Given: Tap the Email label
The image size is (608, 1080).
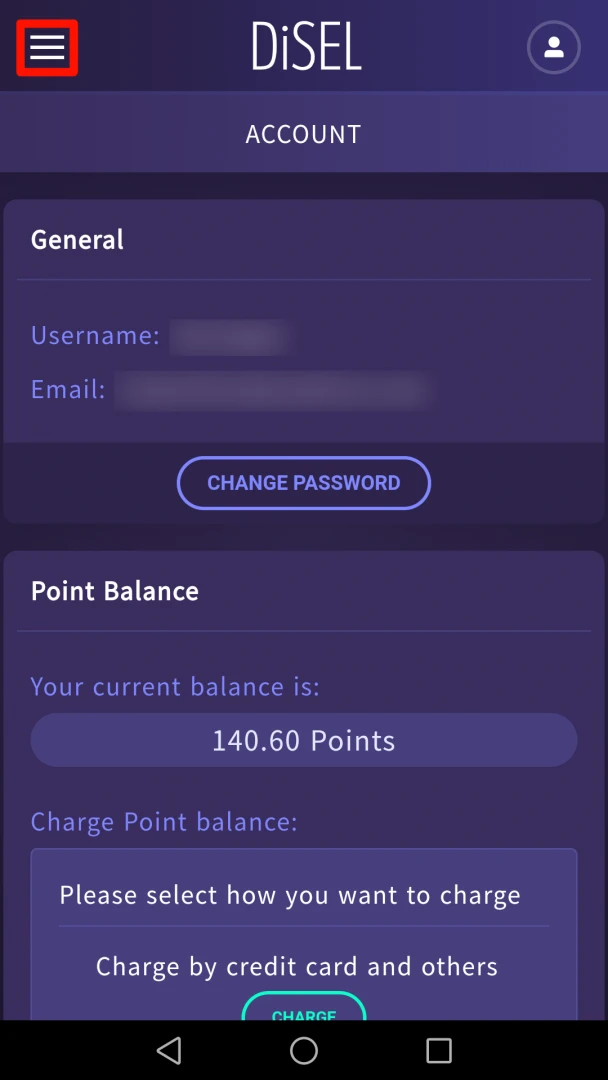Looking at the screenshot, I should coord(68,390).
